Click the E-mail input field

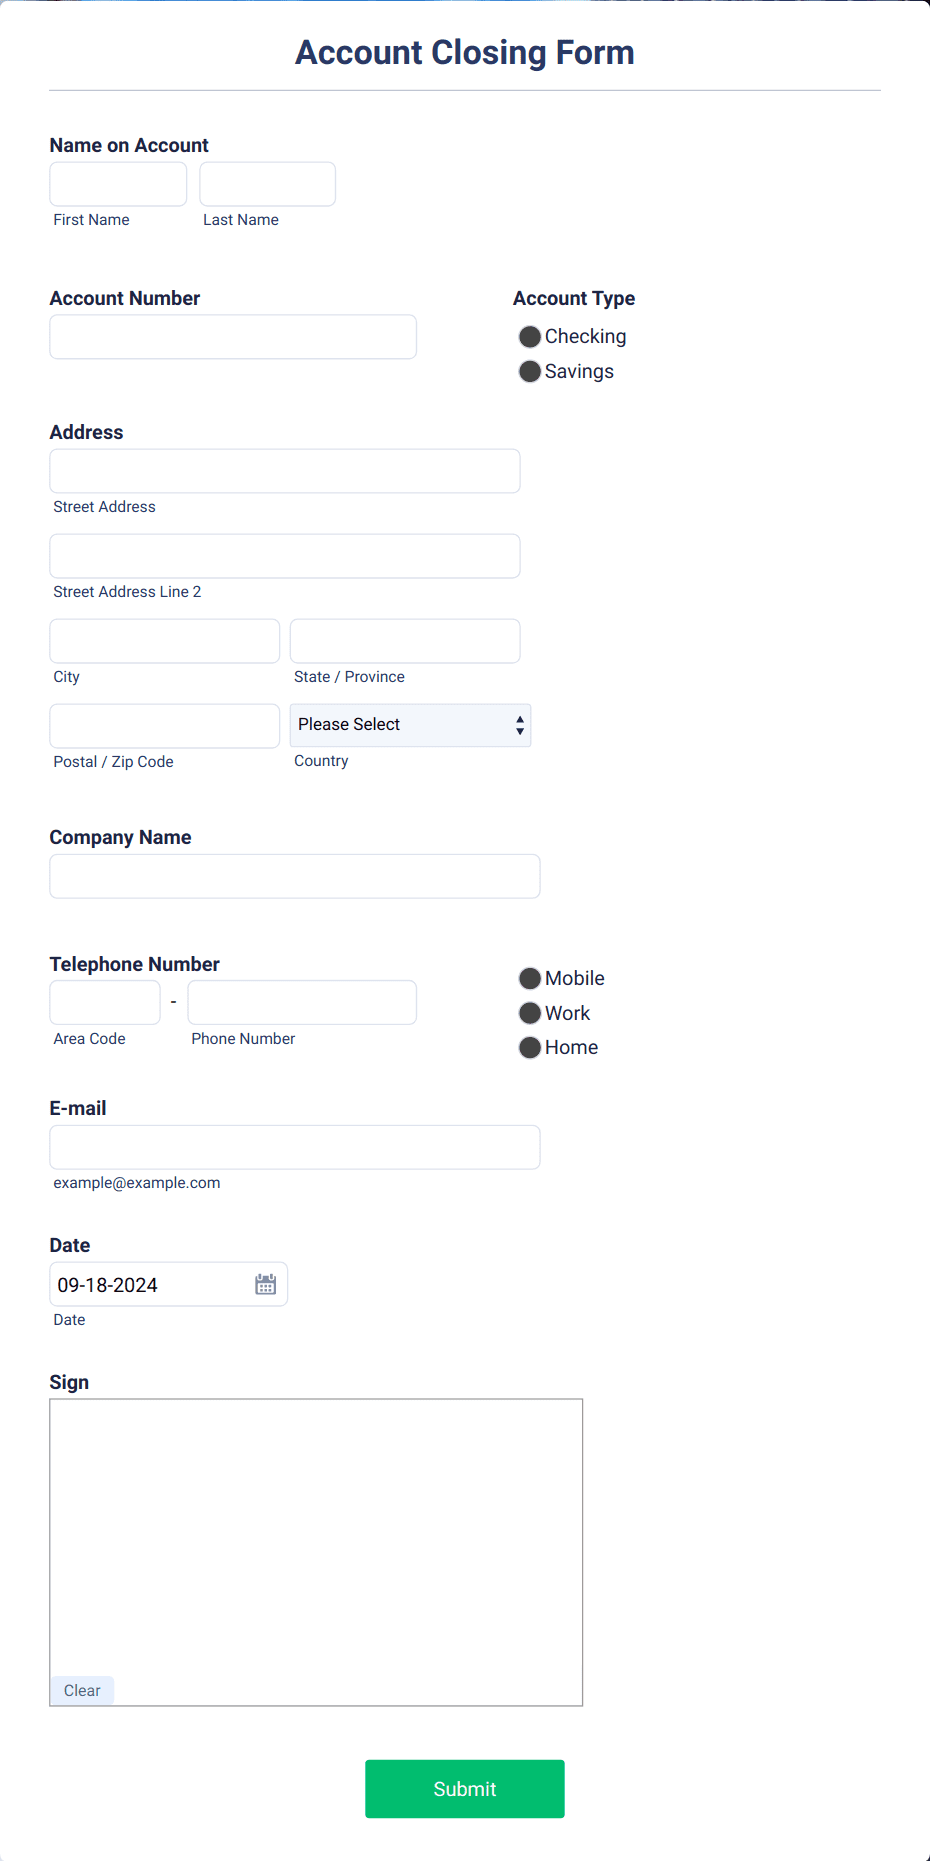coord(294,1147)
